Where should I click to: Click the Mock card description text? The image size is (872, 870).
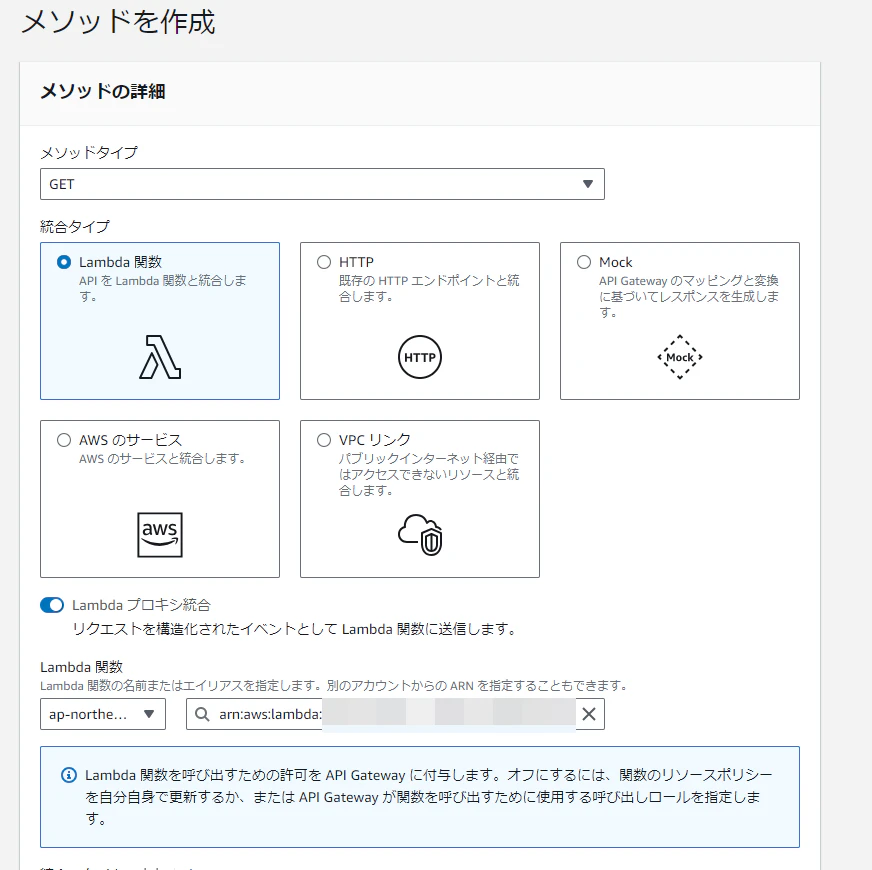(688, 296)
